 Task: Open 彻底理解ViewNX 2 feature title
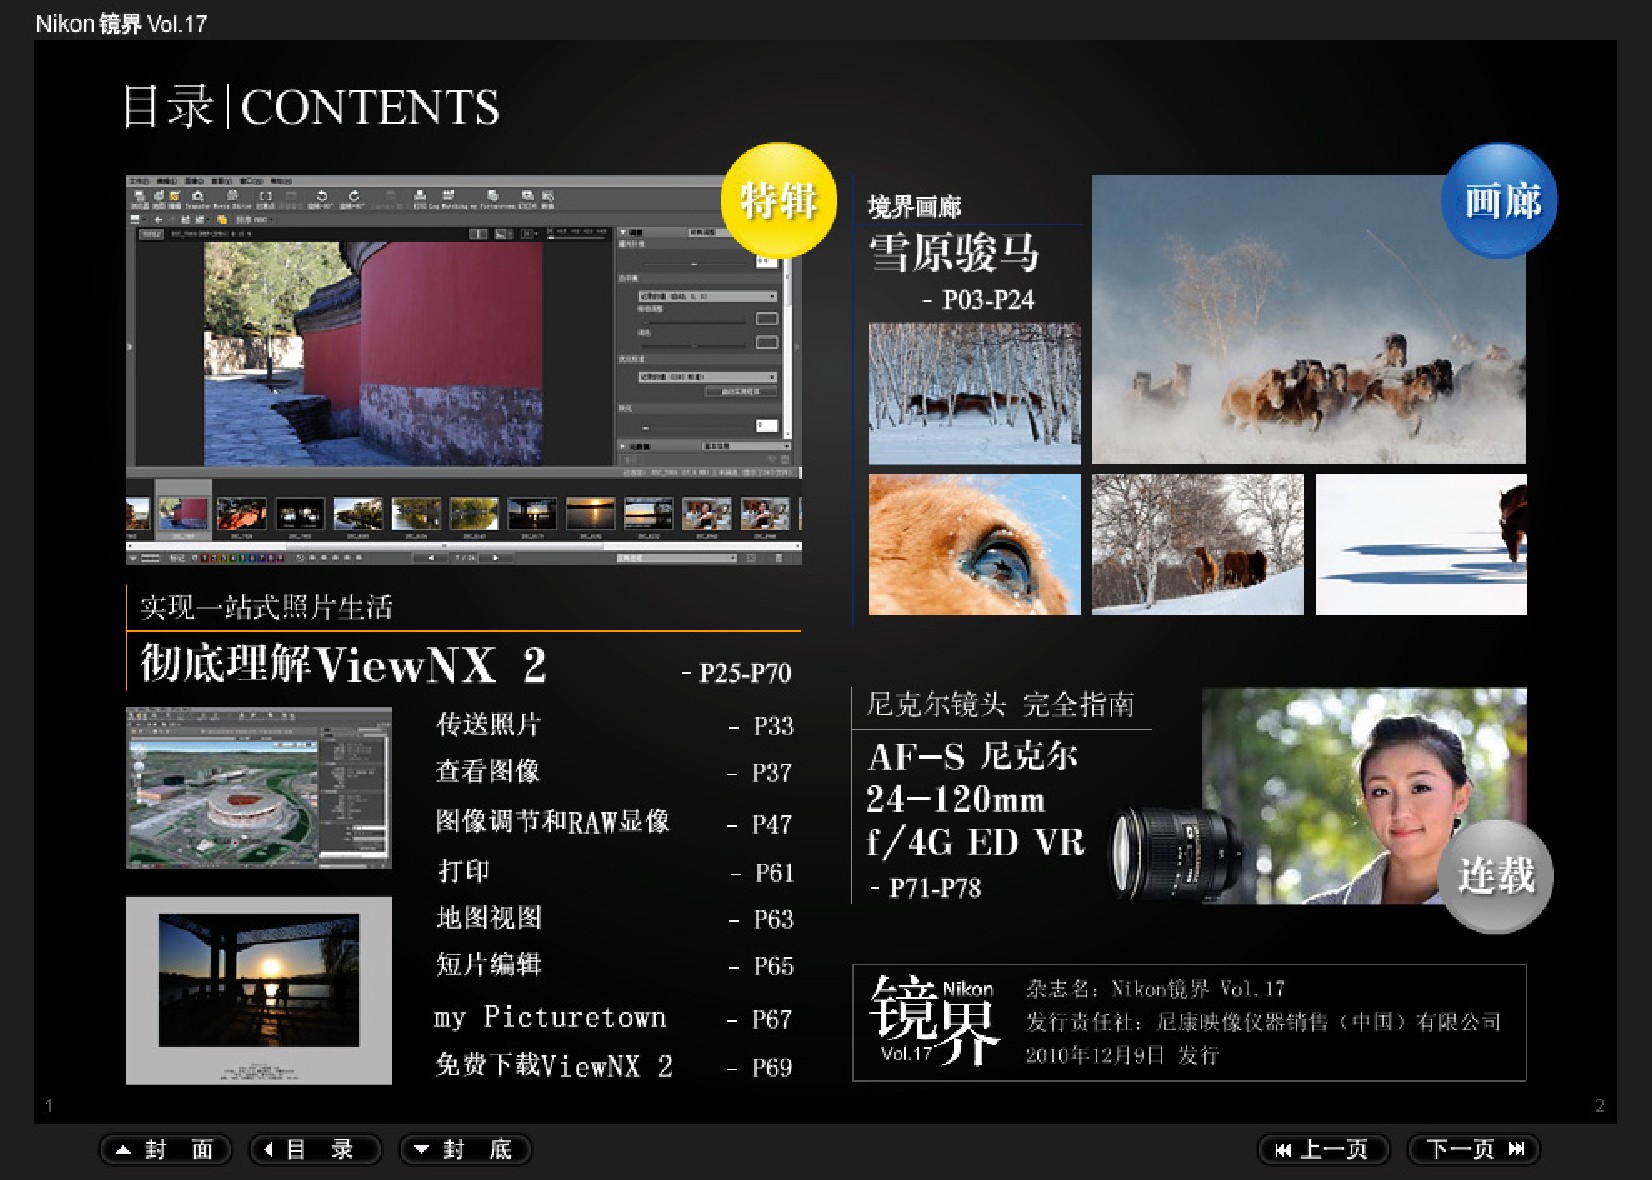click(343, 663)
